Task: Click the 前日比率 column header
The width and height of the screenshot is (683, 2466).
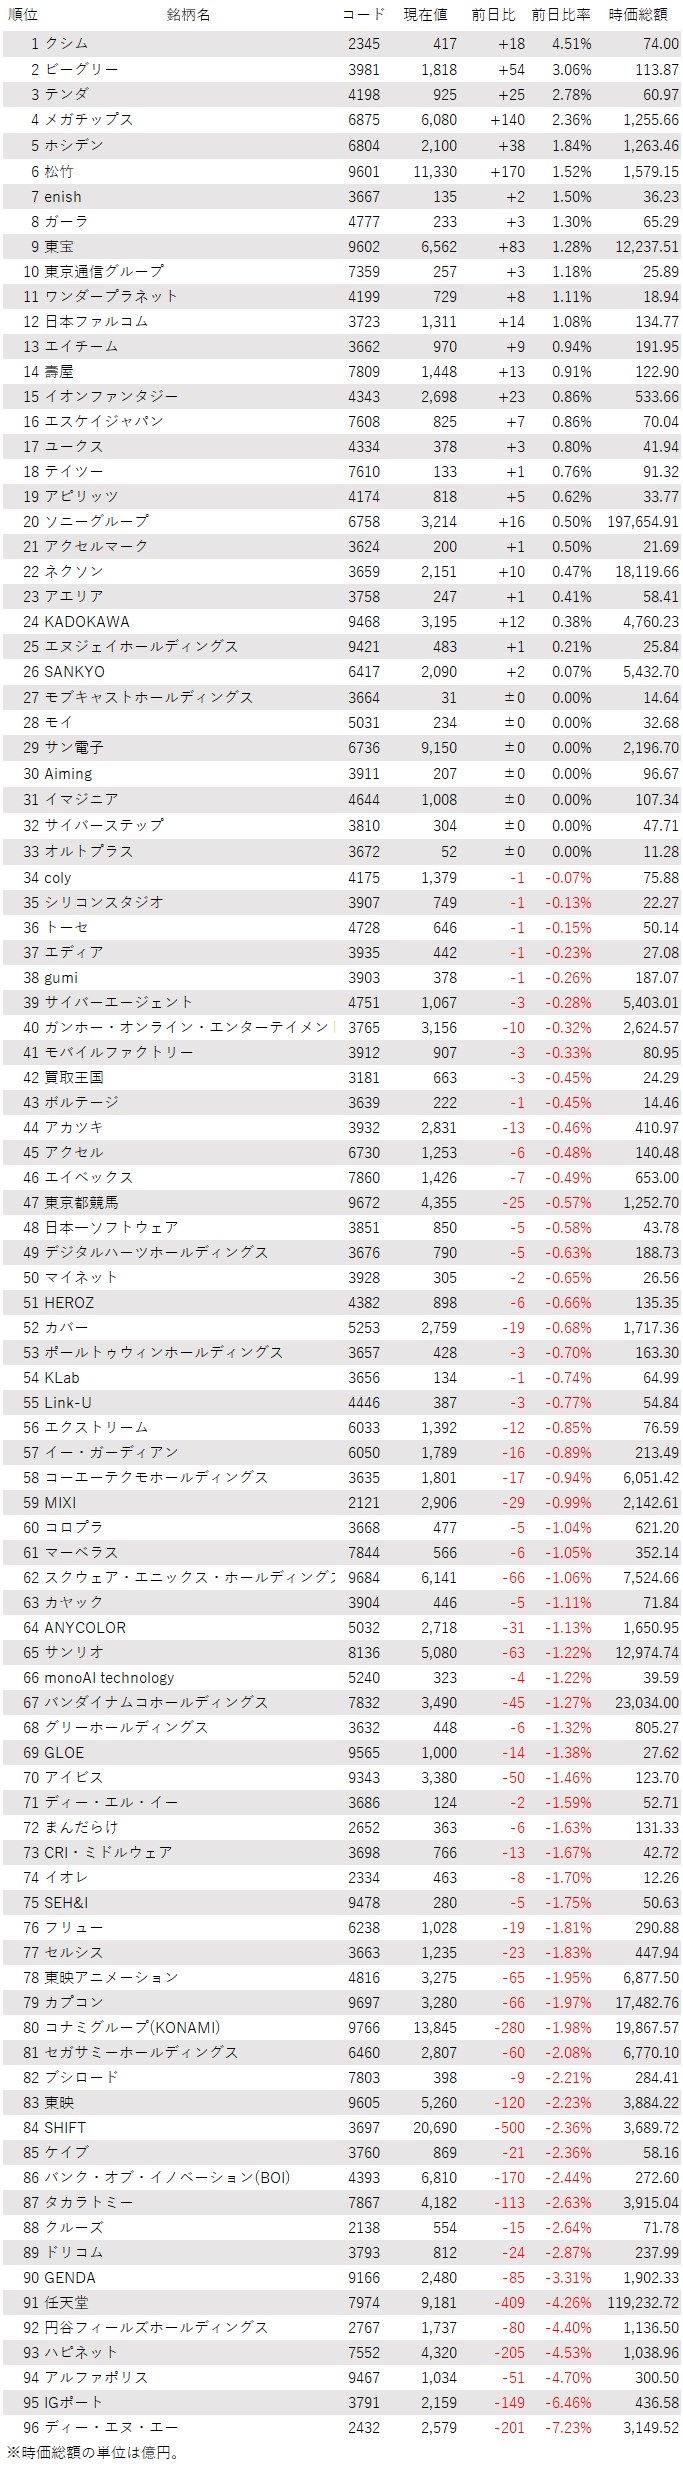Action: click(x=561, y=15)
